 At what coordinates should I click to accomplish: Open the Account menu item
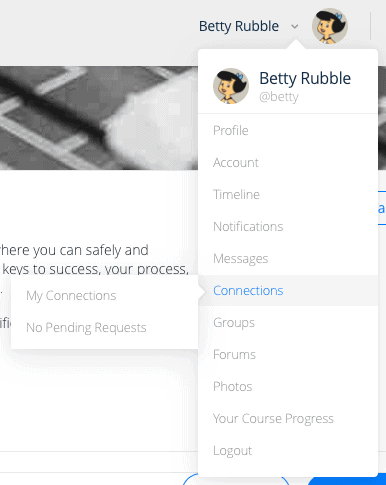point(288,163)
